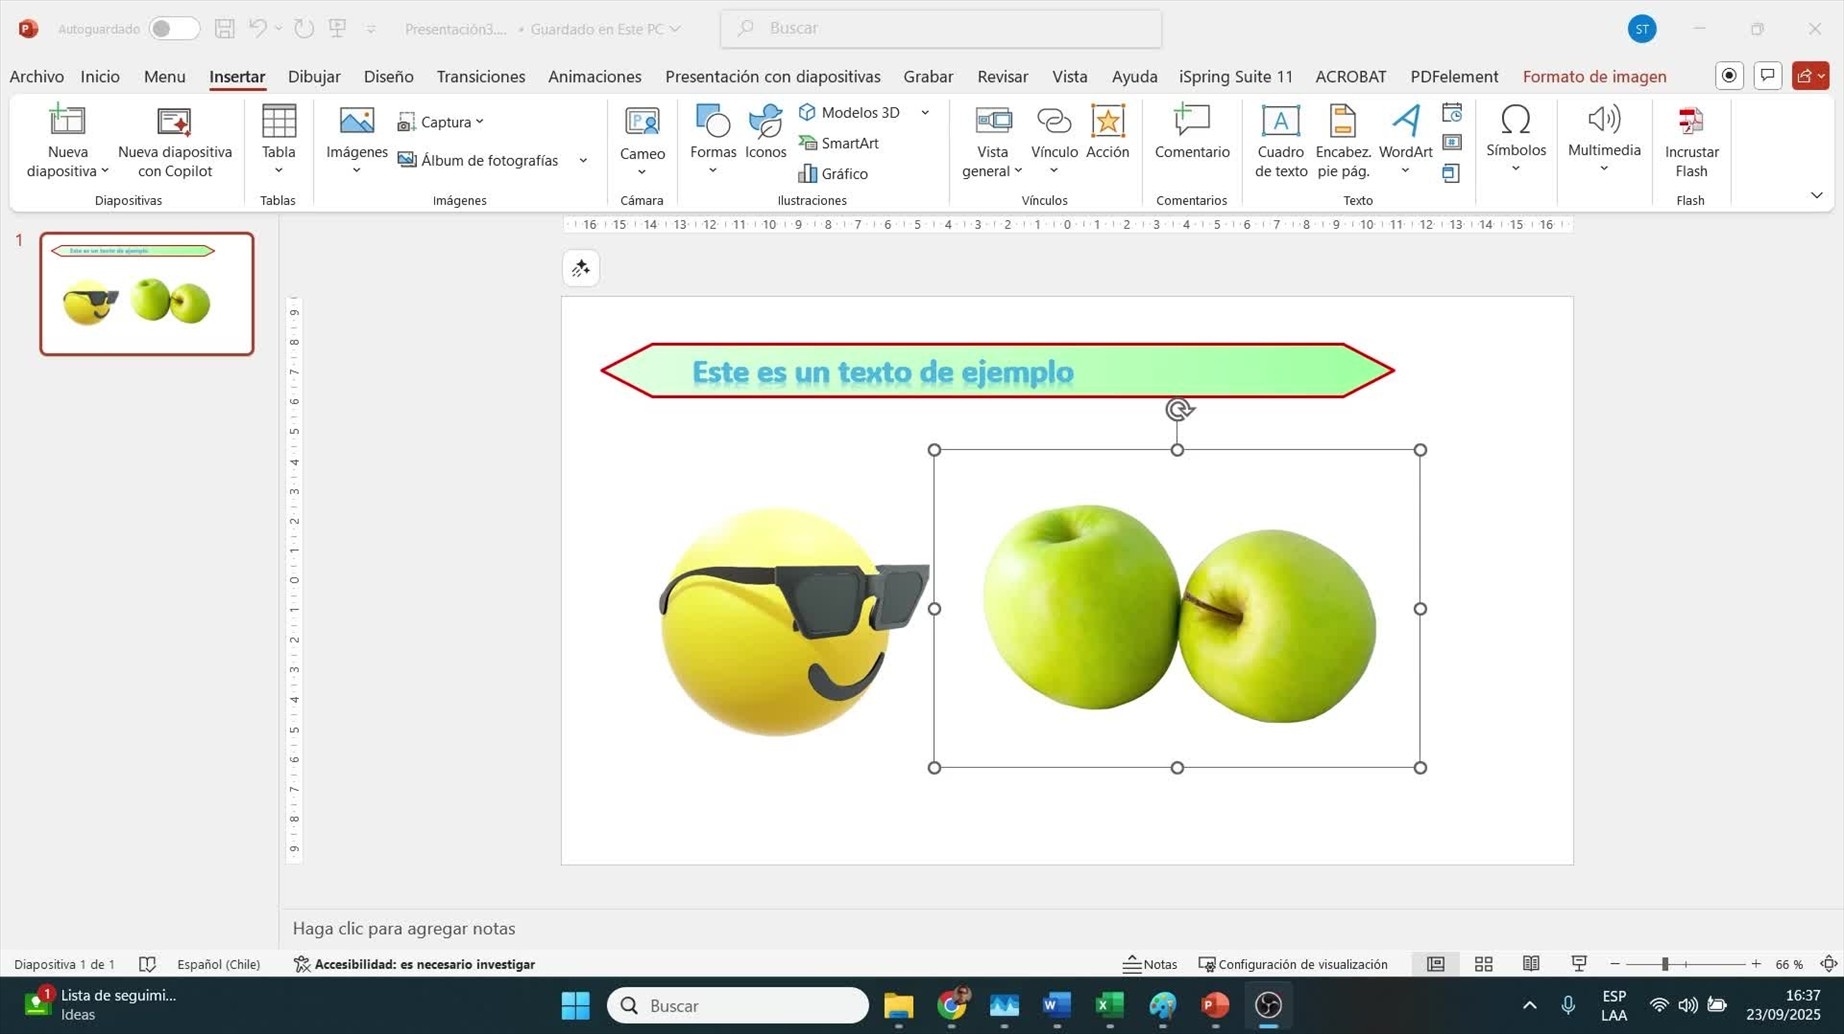Collapse the ribbon with the chevron

[1816, 195]
